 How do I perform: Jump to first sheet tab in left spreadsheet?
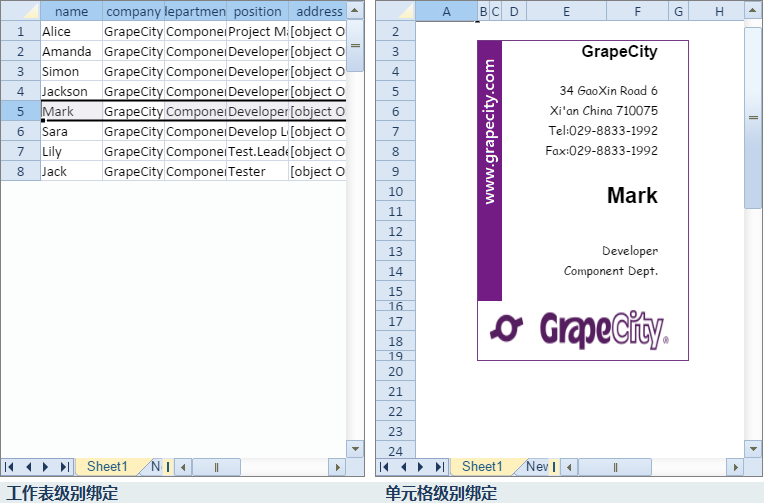(9, 467)
